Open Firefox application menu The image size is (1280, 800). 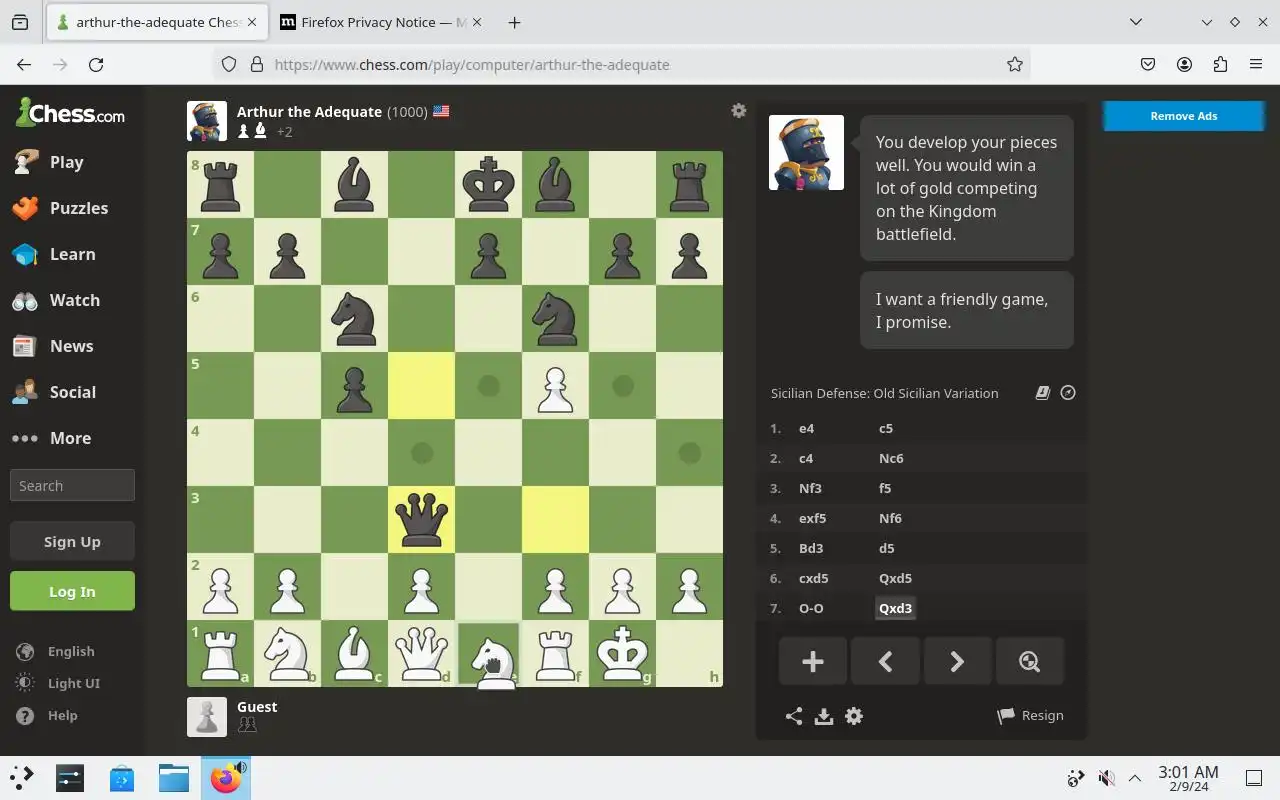coord(1256,64)
